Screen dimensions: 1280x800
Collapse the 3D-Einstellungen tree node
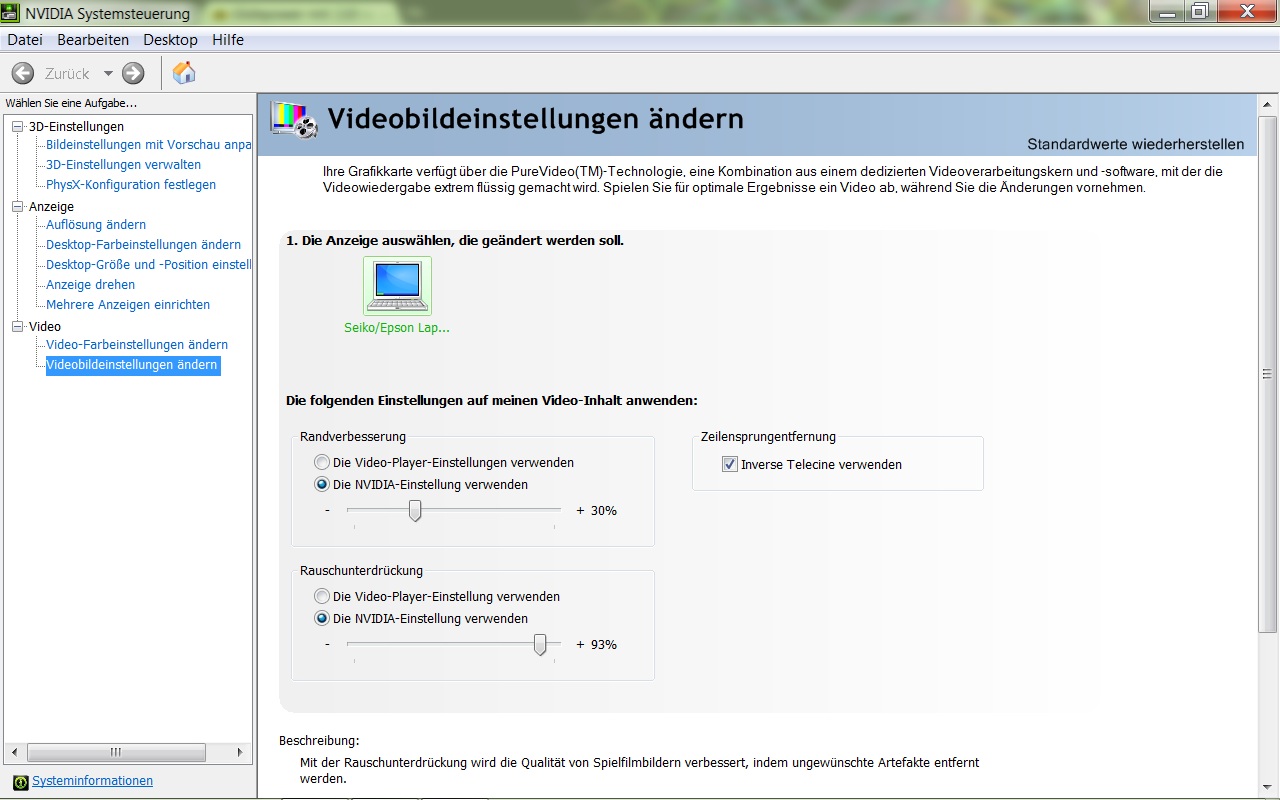click(17, 126)
